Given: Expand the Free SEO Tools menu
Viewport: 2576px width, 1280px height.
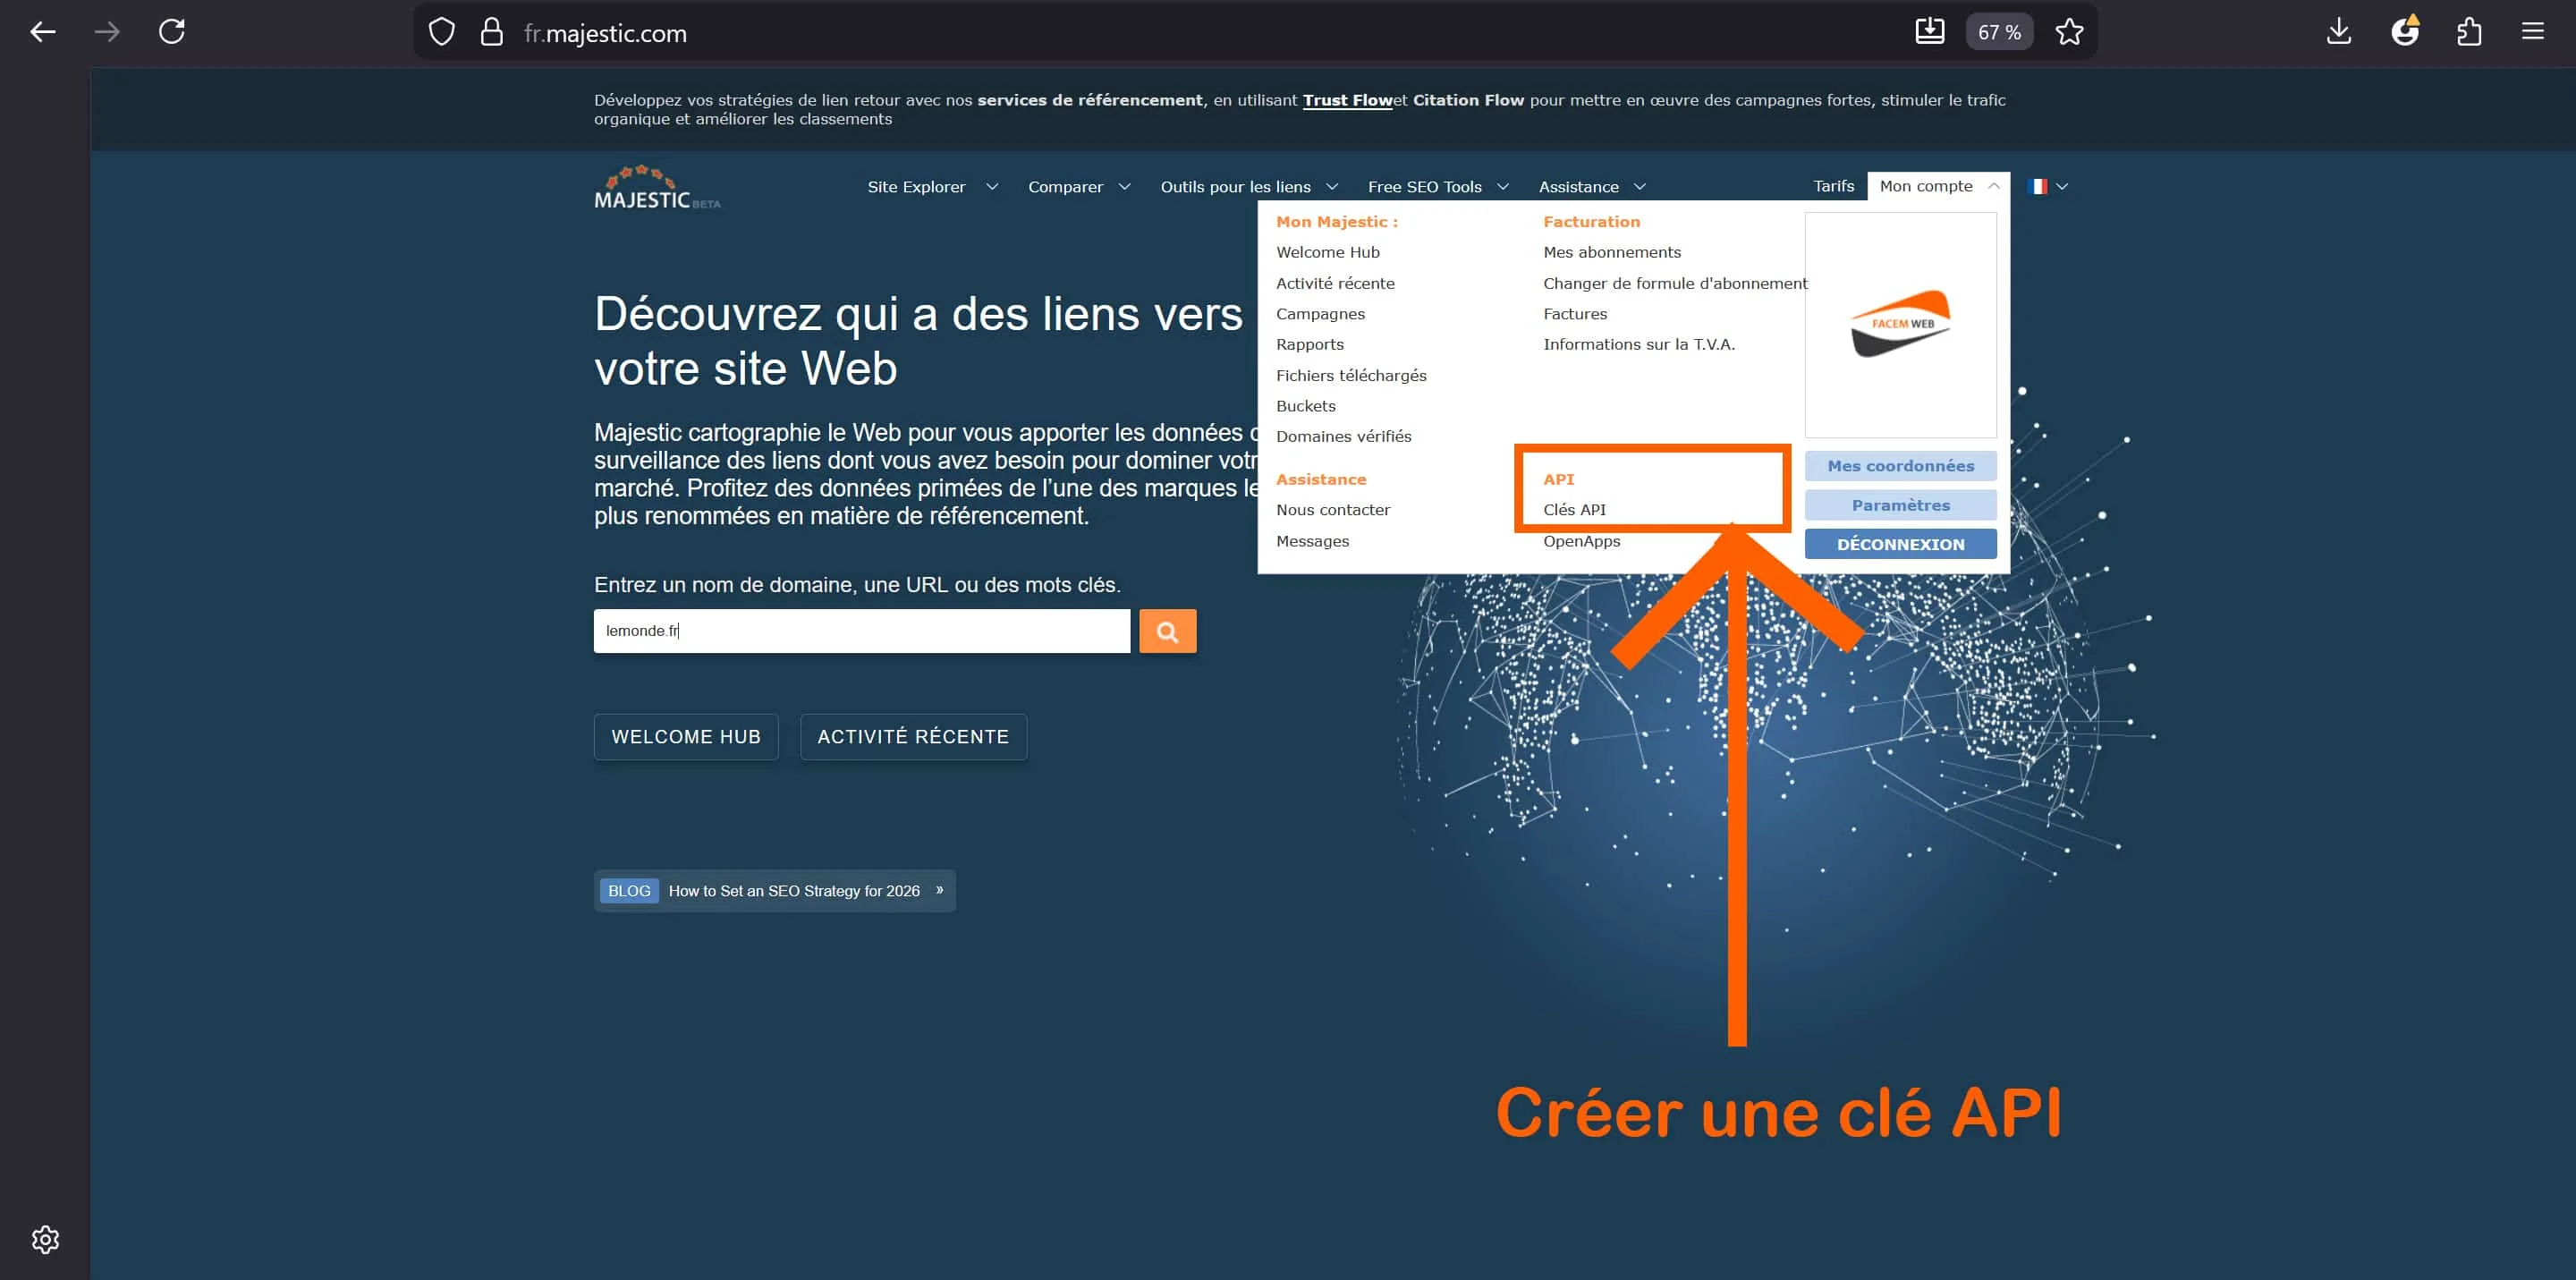Looking at the screenshot, I should tap(1438, 187).
